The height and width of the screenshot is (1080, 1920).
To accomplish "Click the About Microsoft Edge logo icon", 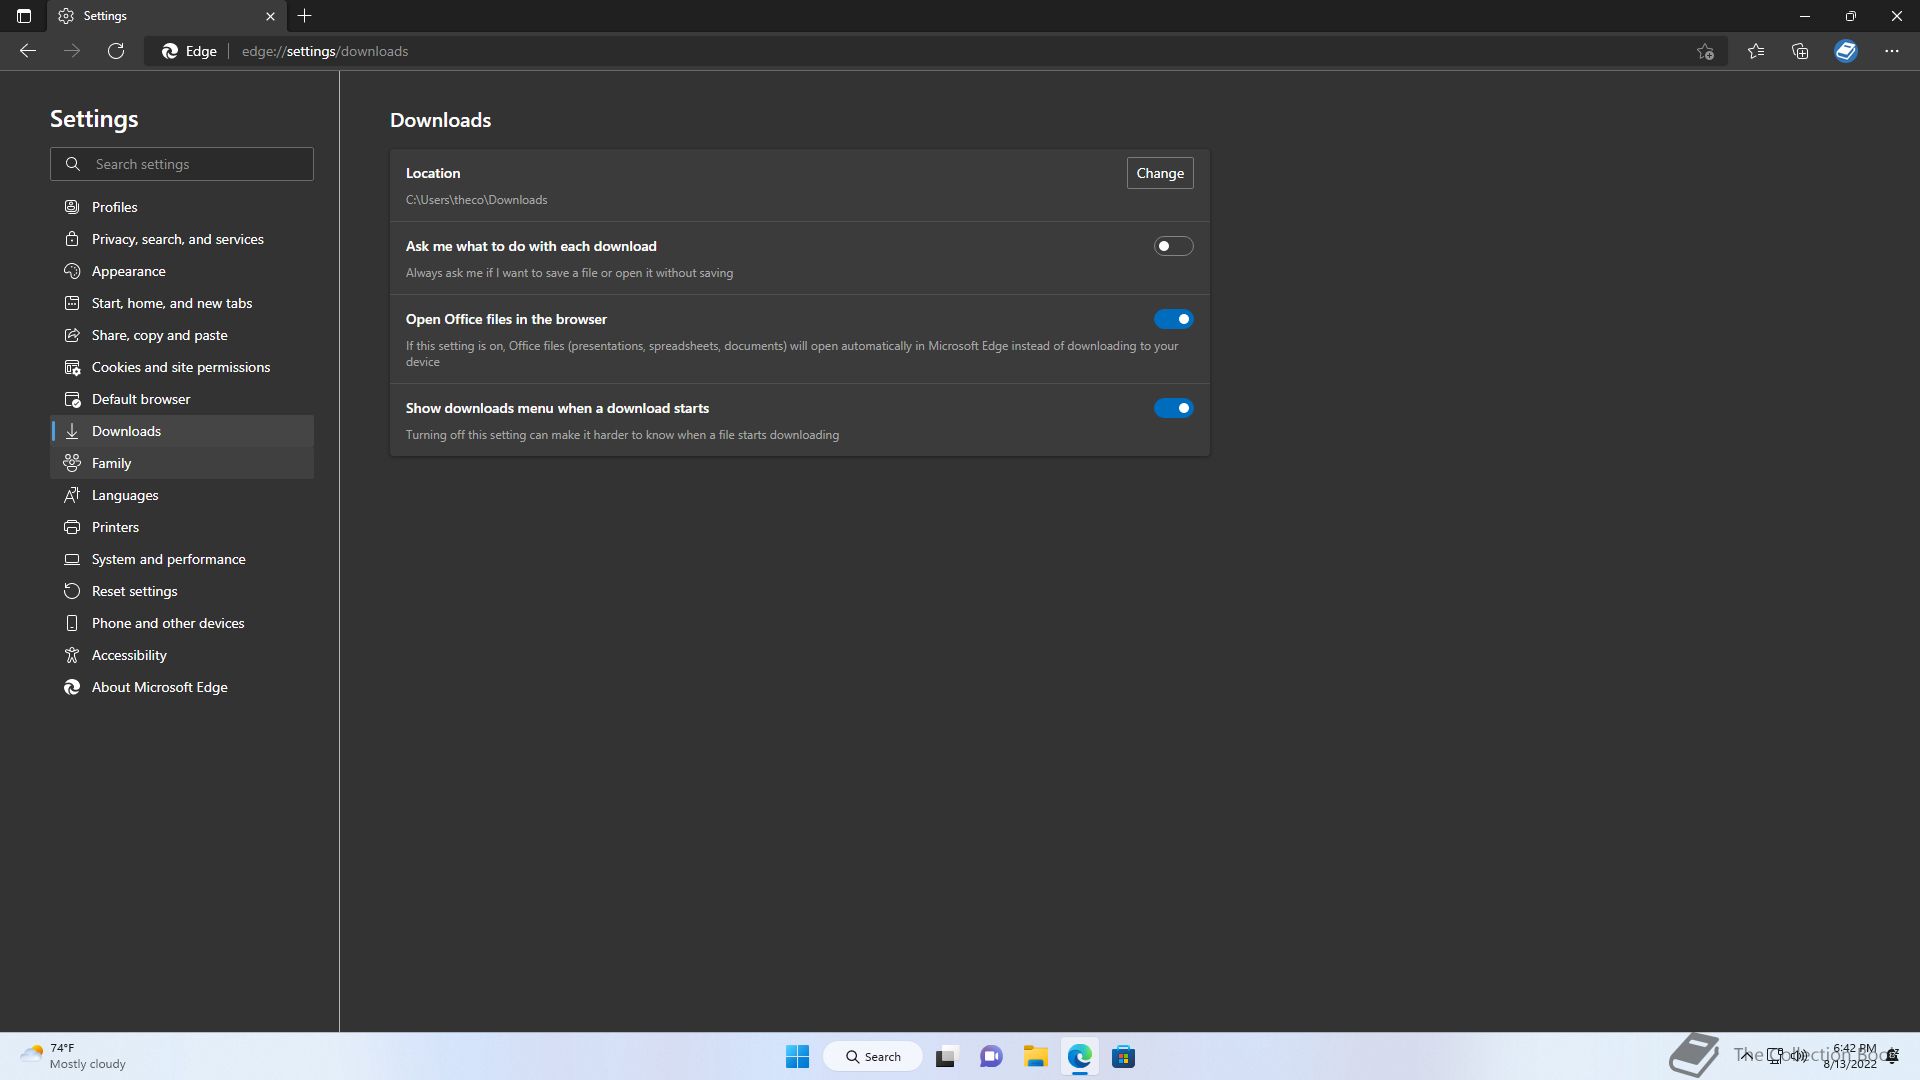I will (72, 687).
